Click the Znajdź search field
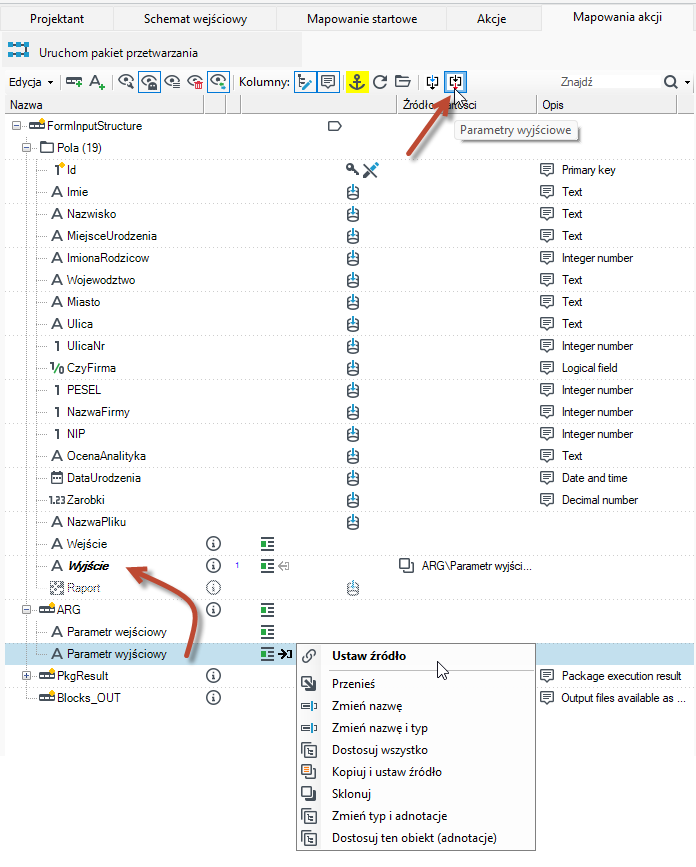The image size is (696, 867). pos(608,82)
